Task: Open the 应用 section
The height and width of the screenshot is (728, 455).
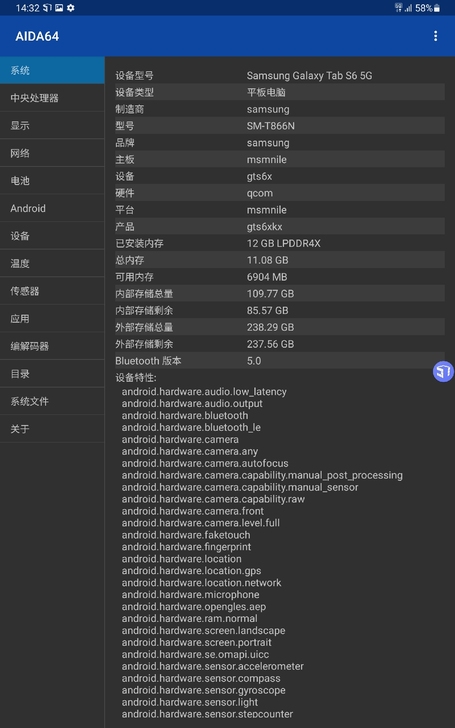Action: pos(52,319)
